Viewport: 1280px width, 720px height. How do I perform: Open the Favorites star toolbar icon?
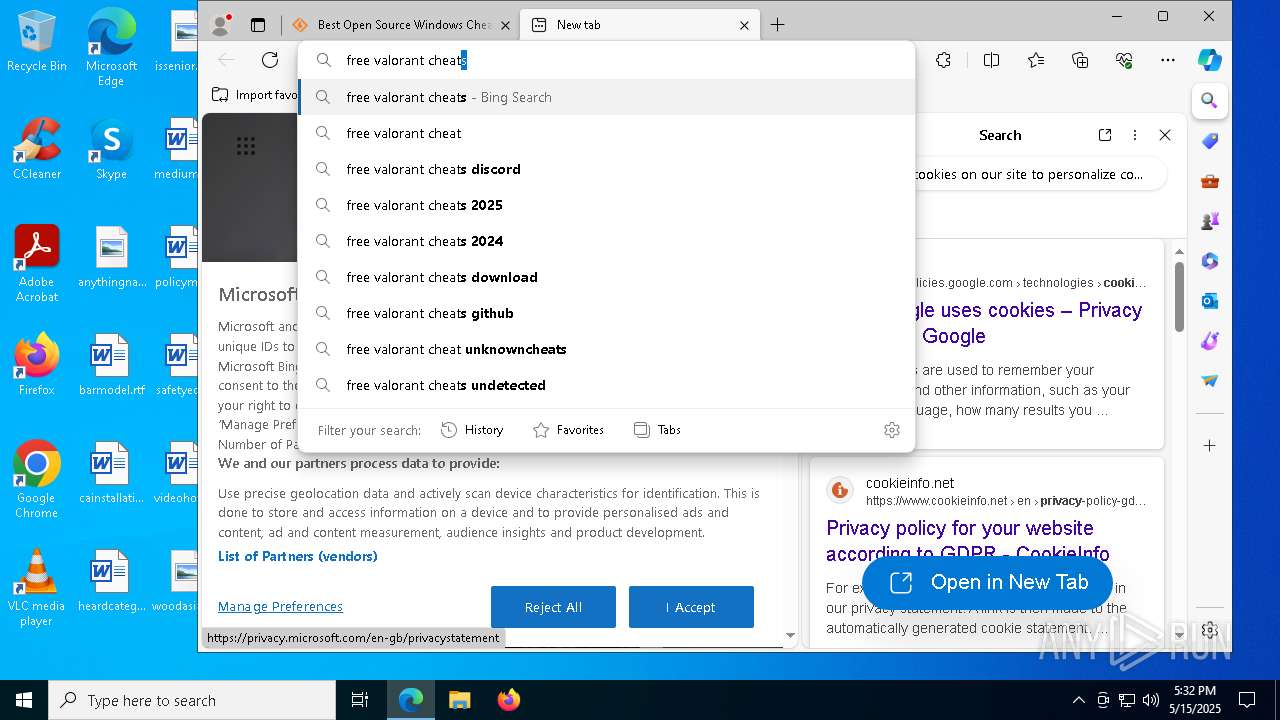tap(1036, 60)
